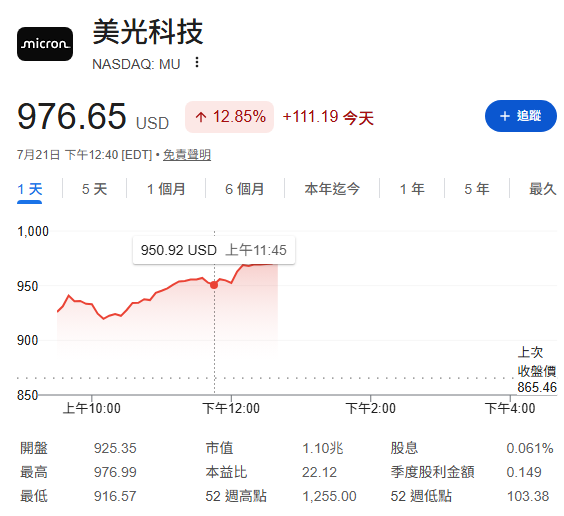Select the 1 天 tab

pyautogui.click(x=29, y=189)
